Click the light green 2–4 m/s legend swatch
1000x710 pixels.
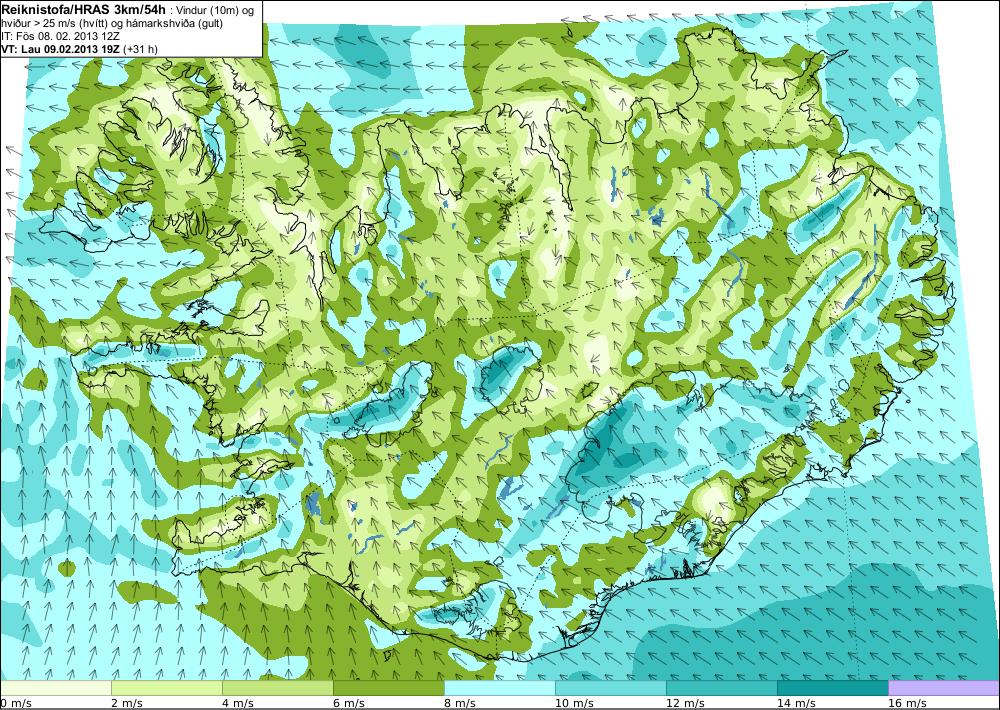click(x=166, y=688)
